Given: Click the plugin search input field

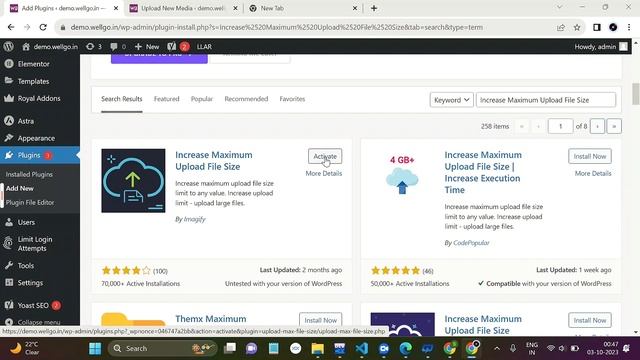Looking at the screenshot, I should tap(546, 100).
